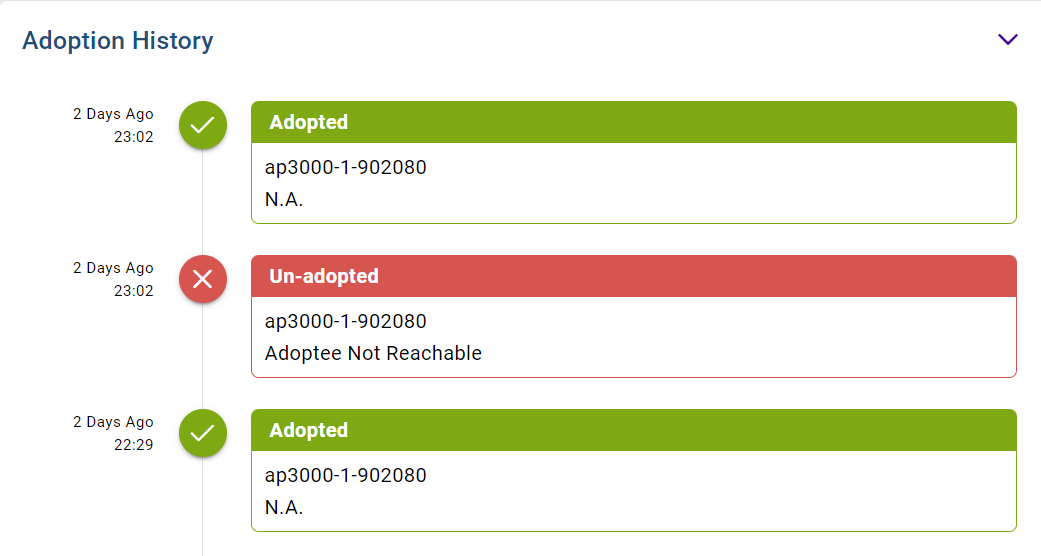Click ap3000-1-902080 in the latest Adopted card
This screenshot has height=556, width=1041.
click(345, 167)
